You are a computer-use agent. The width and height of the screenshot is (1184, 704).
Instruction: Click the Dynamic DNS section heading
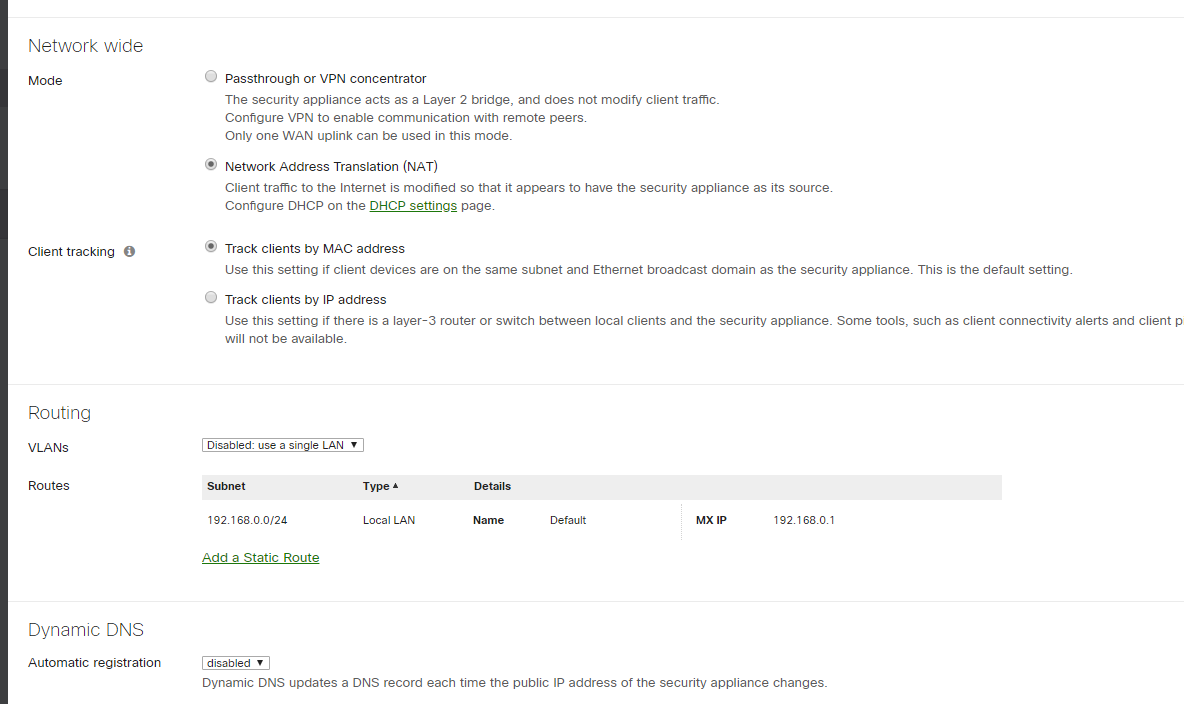point(85,629)
